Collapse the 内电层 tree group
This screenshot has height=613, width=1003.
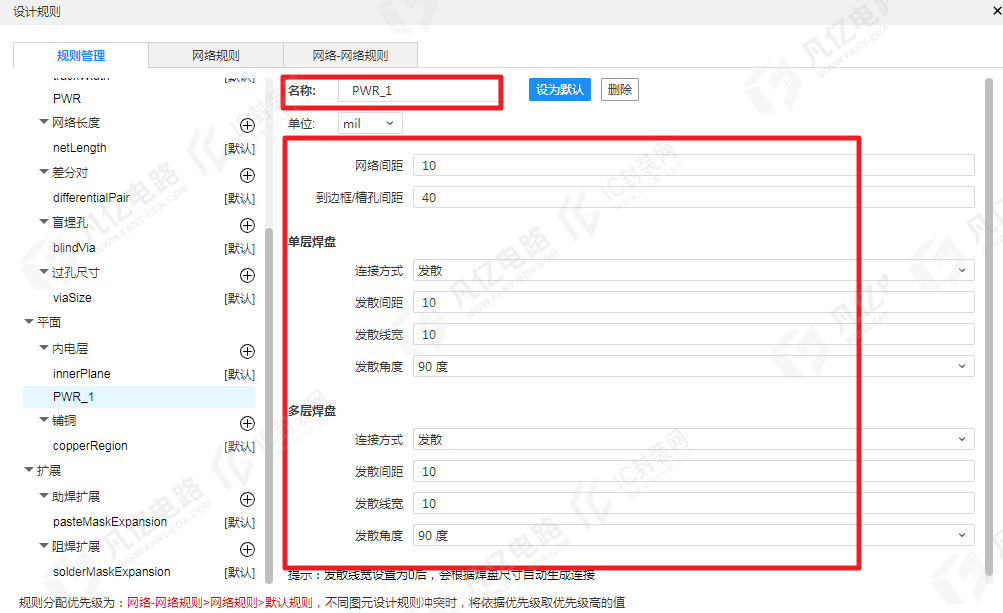[x=43, y=347]
